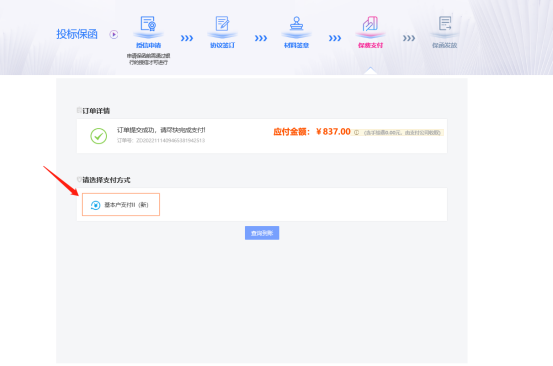Select the order number starting with ZD2022
Viewport: 553px width, 366px height.
(x=170, y=140)
